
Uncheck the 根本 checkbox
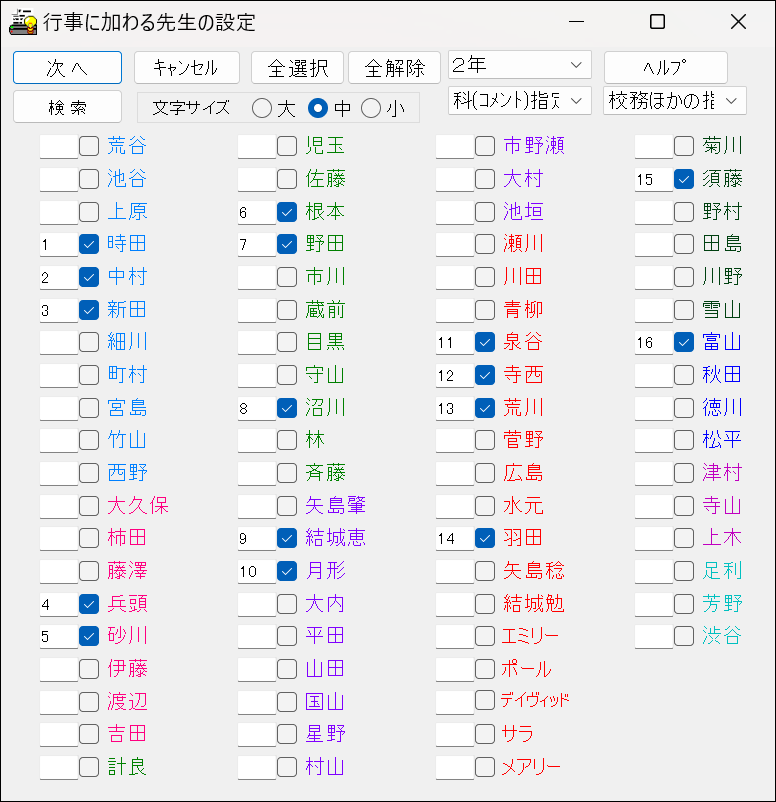pyautogui.click(x=287, y=212)
